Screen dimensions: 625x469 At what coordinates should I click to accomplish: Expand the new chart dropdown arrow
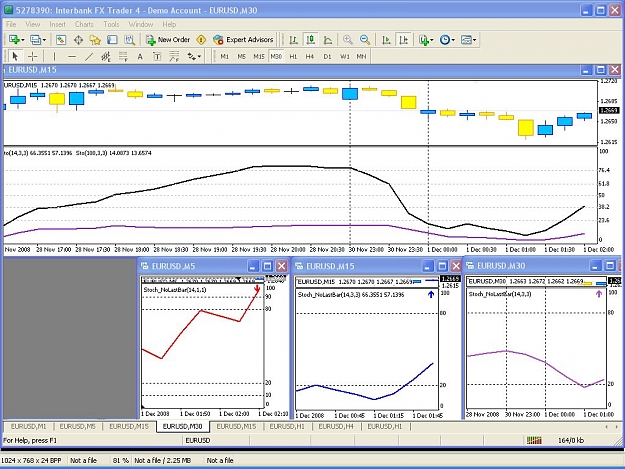pyautogui.click(x=22, y=40)
